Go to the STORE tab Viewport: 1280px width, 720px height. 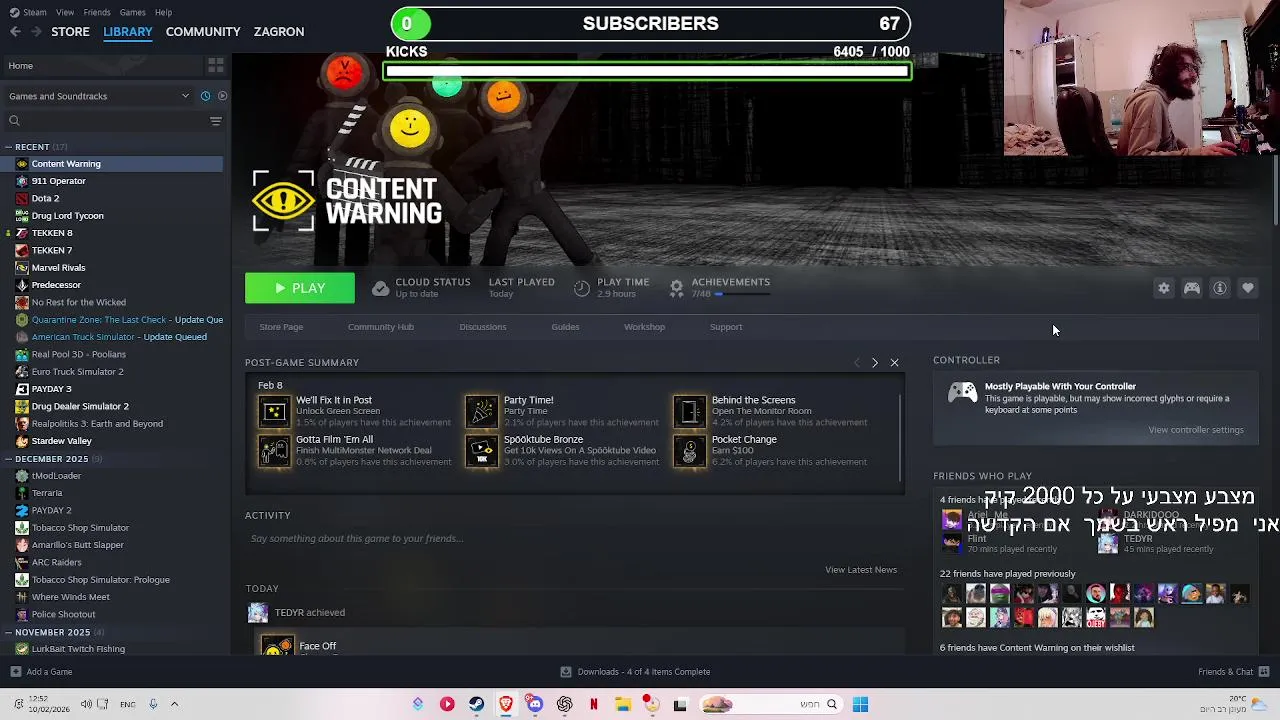pos(70,32)
